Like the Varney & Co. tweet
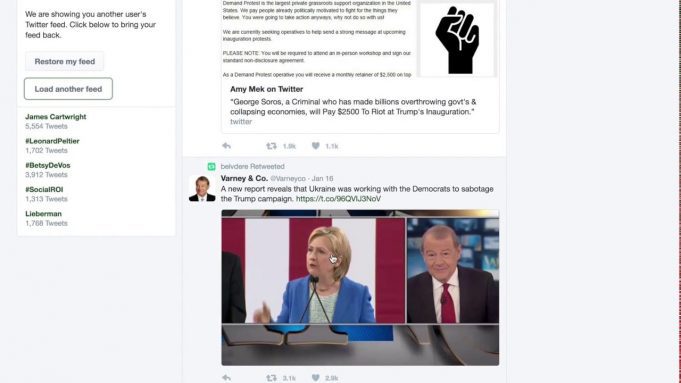681x383 pixels. point(316,378)
